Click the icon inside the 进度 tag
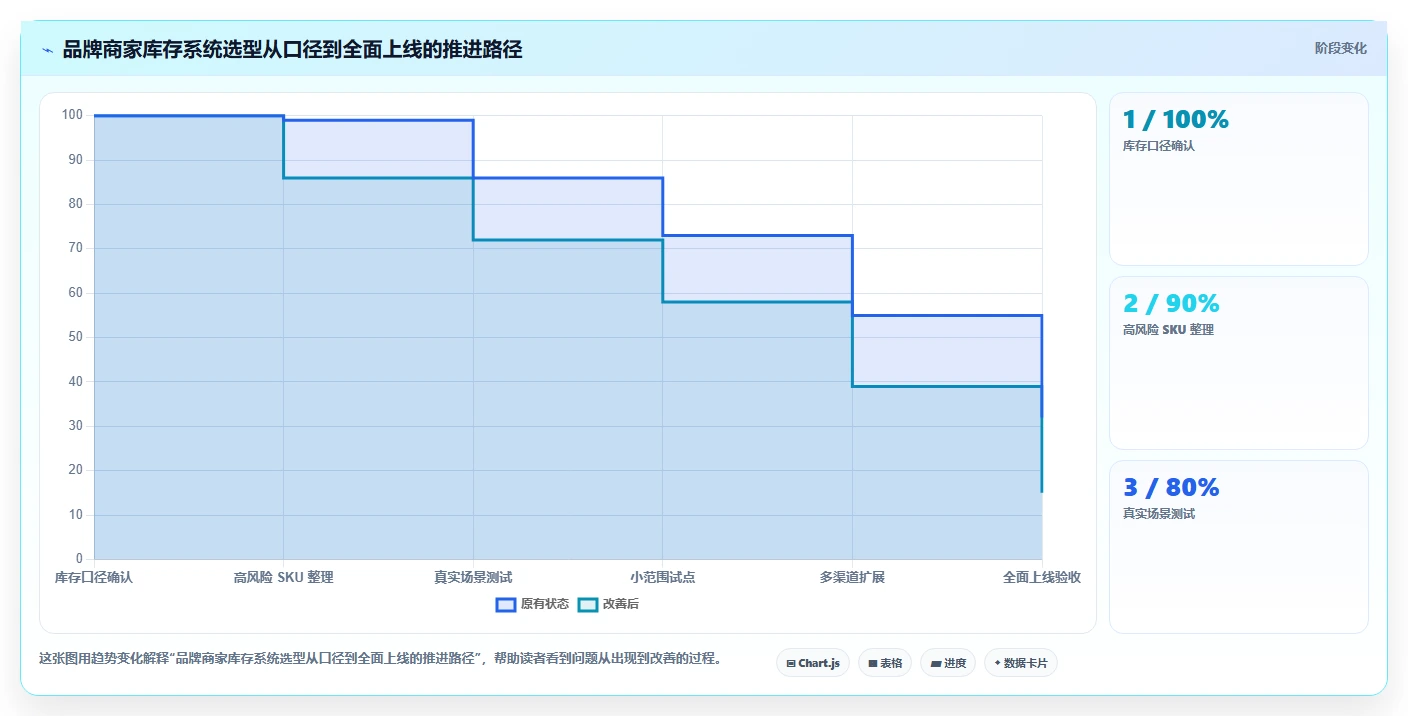Screen dimensions: 1408x716 point(936,663)
